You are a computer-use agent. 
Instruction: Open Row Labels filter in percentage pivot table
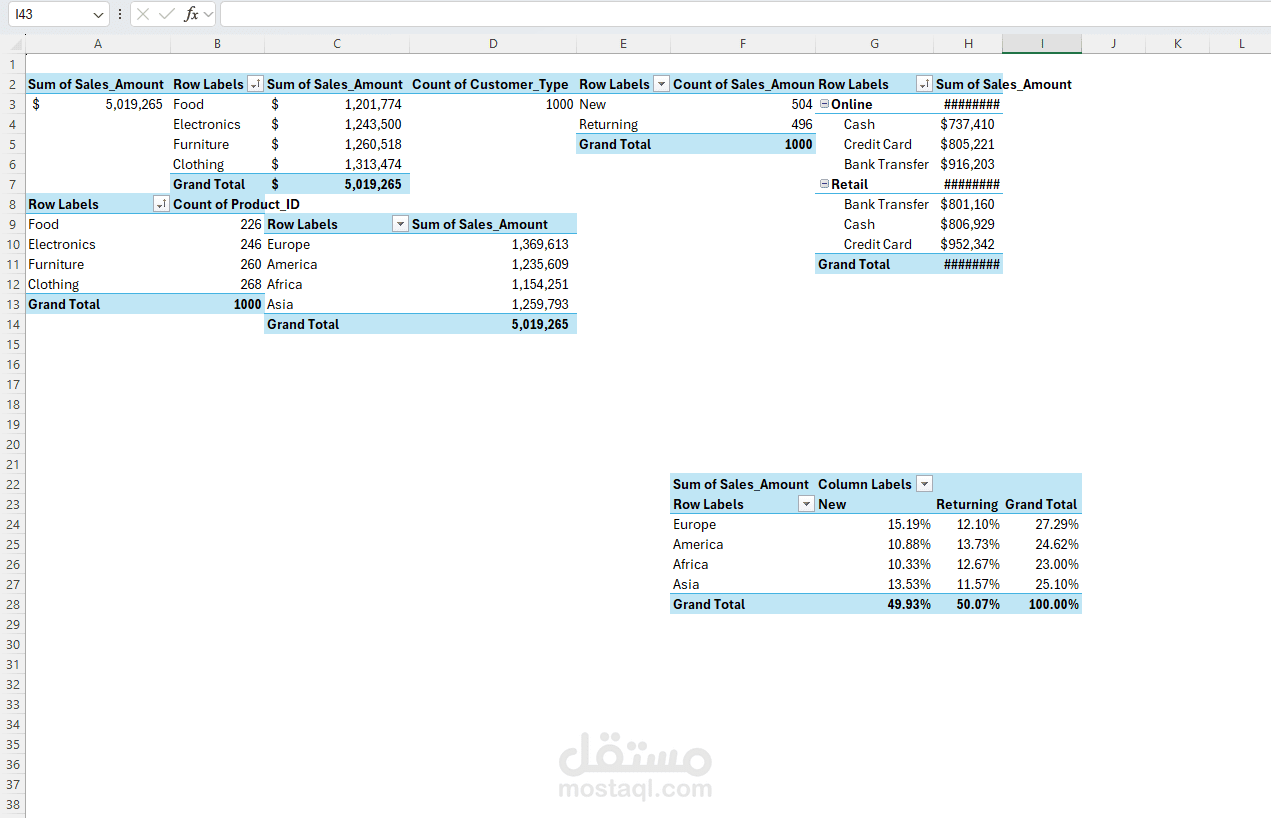coord(806,505)
